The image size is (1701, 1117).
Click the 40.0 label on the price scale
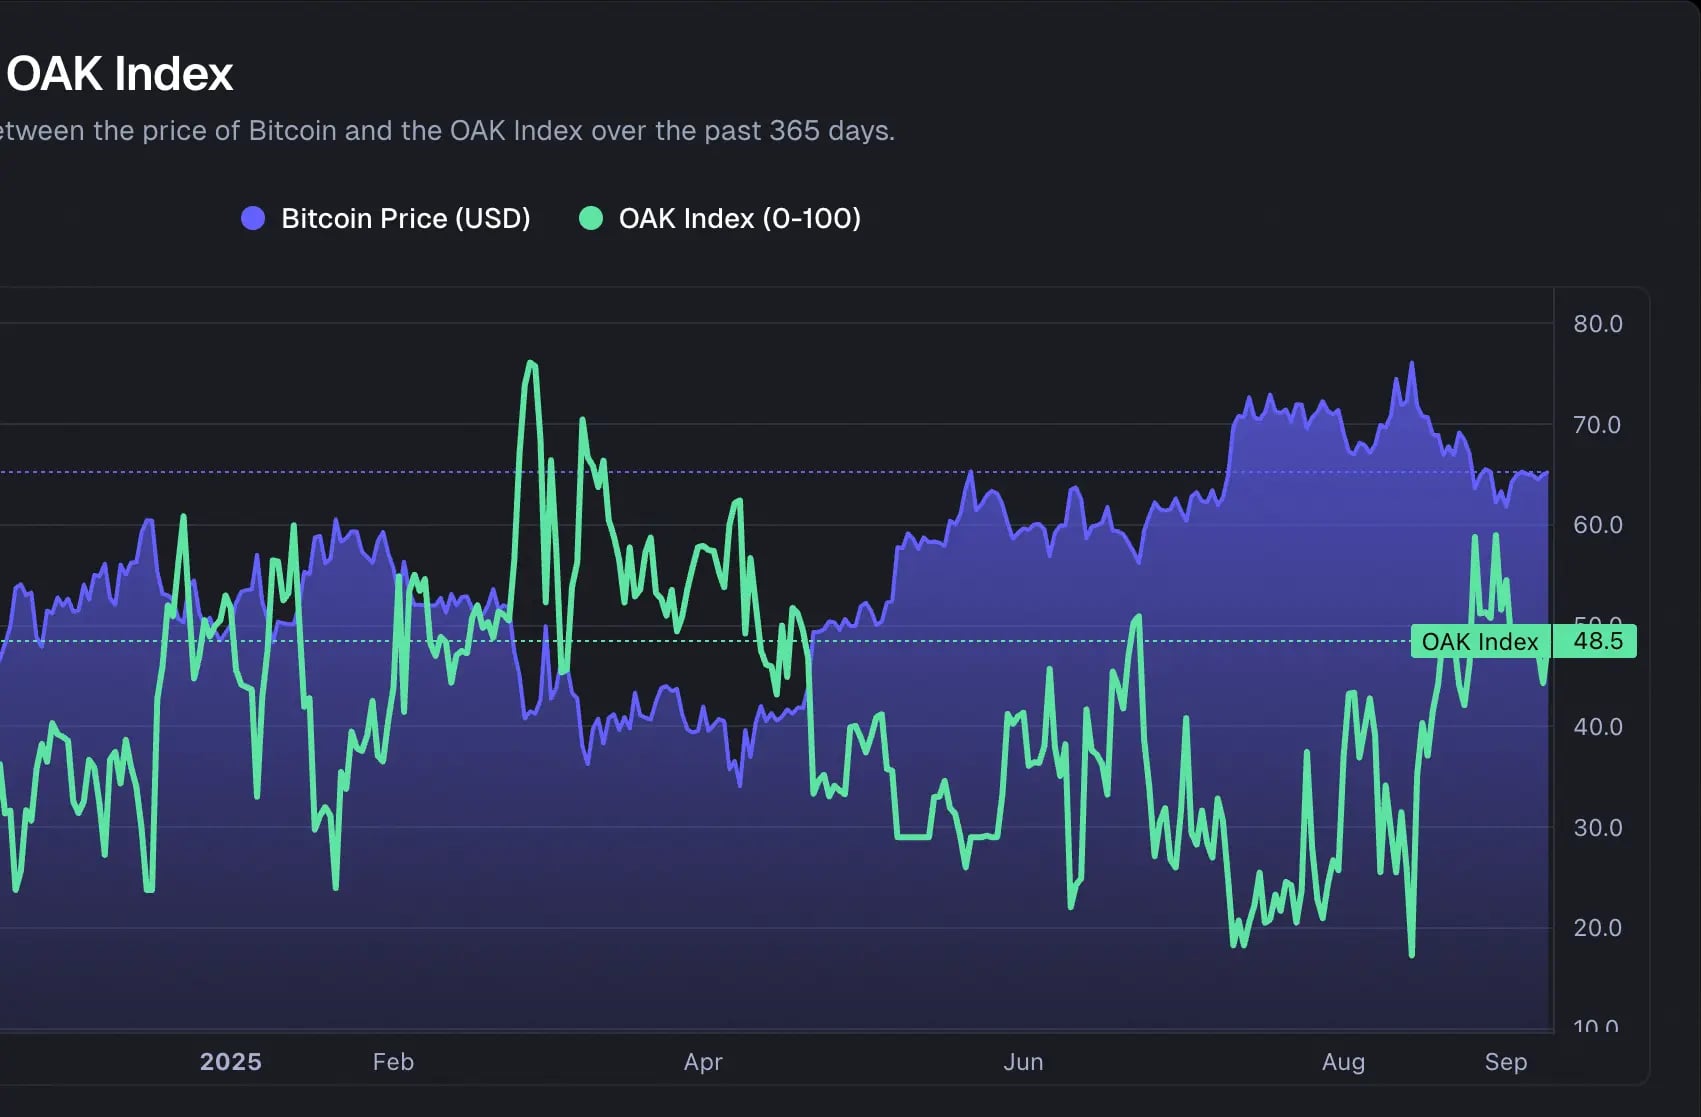tap(1597, 727)
